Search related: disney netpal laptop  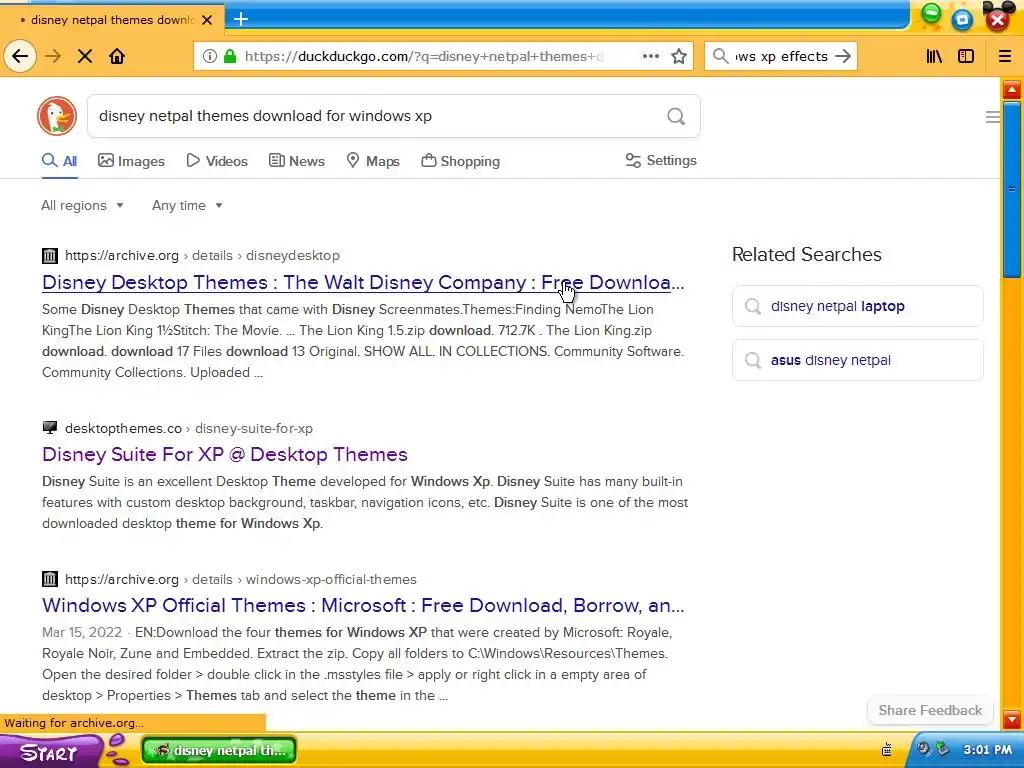pos(857,306)
